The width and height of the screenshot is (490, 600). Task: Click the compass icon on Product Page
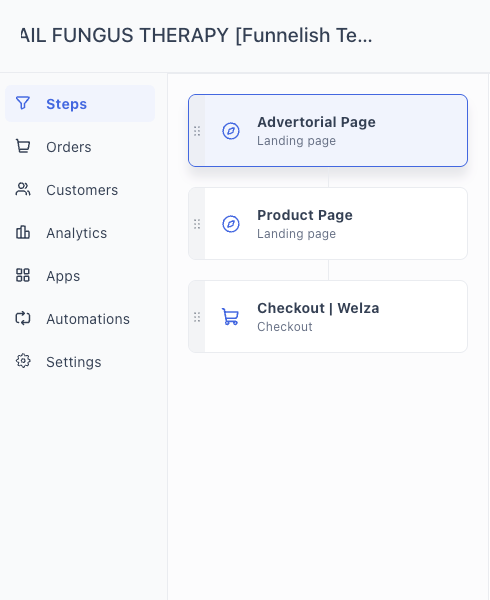(231, 224)
